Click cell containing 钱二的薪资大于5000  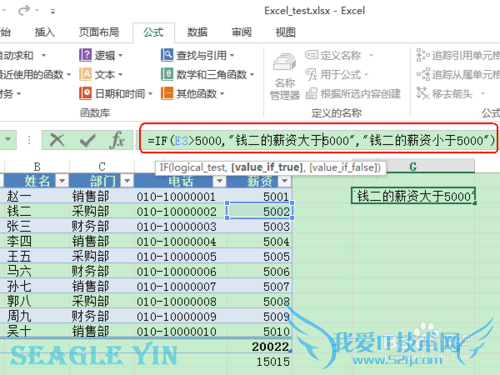(413, 196)
